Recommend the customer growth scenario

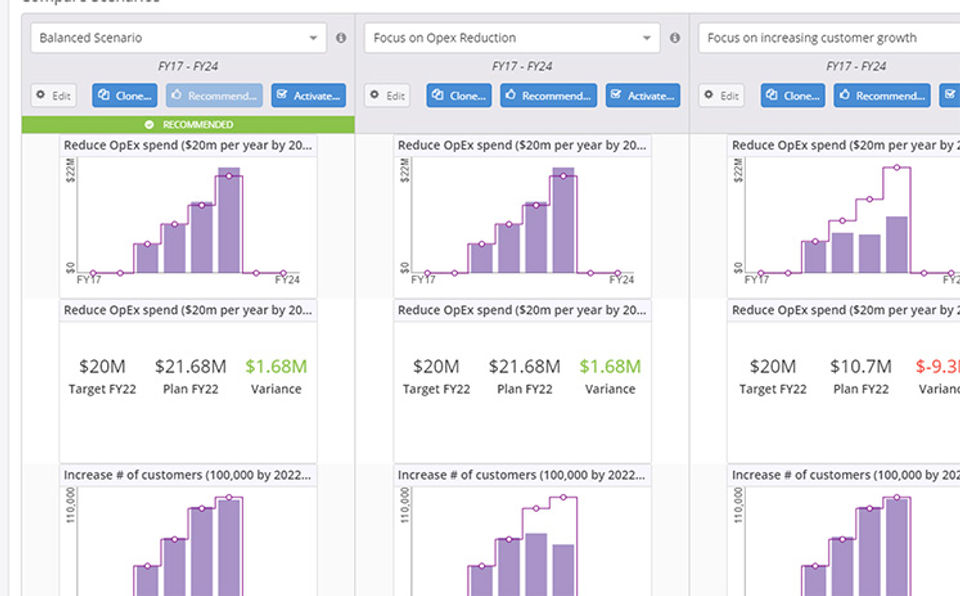pos(882,96)
